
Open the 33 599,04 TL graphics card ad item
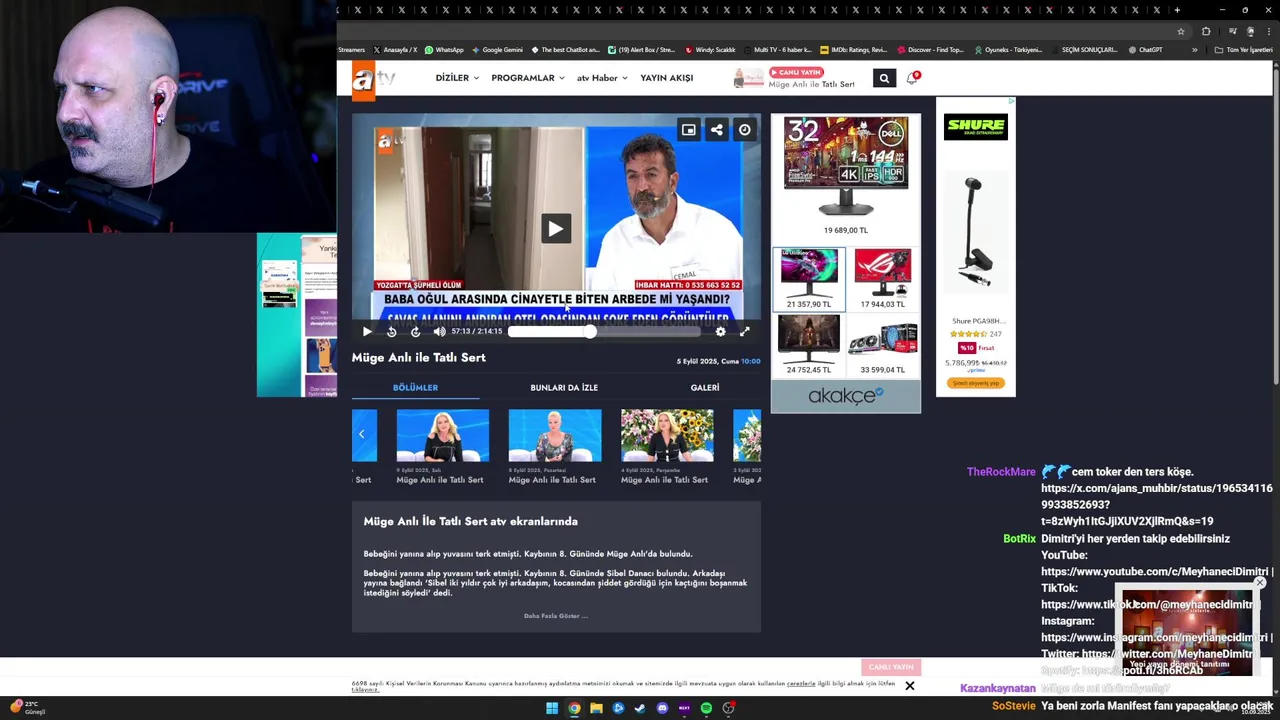[882, 345]
